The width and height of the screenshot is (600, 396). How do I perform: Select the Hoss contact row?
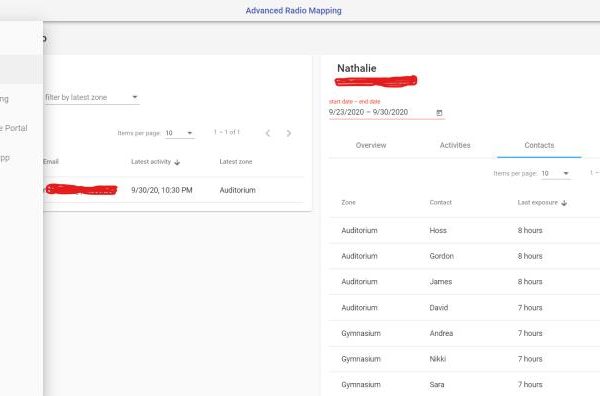tap(464, 230)
